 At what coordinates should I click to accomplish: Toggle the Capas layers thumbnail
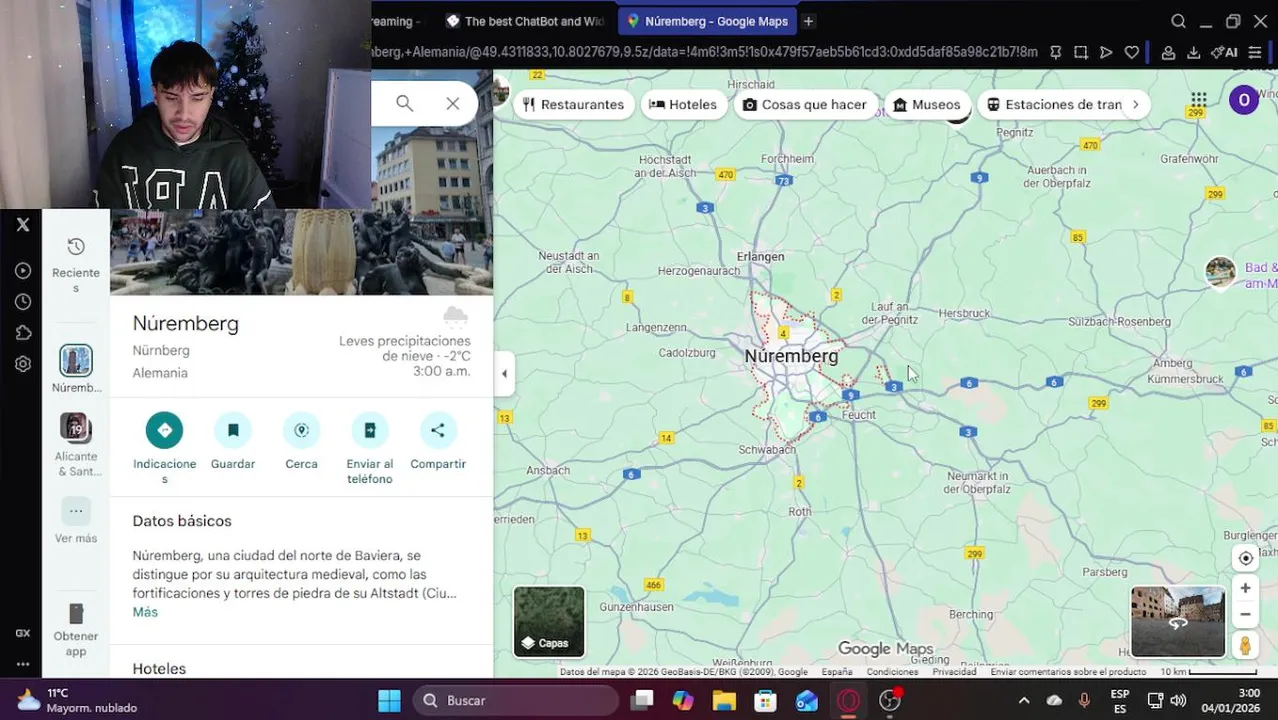click(x=549, y=622)
